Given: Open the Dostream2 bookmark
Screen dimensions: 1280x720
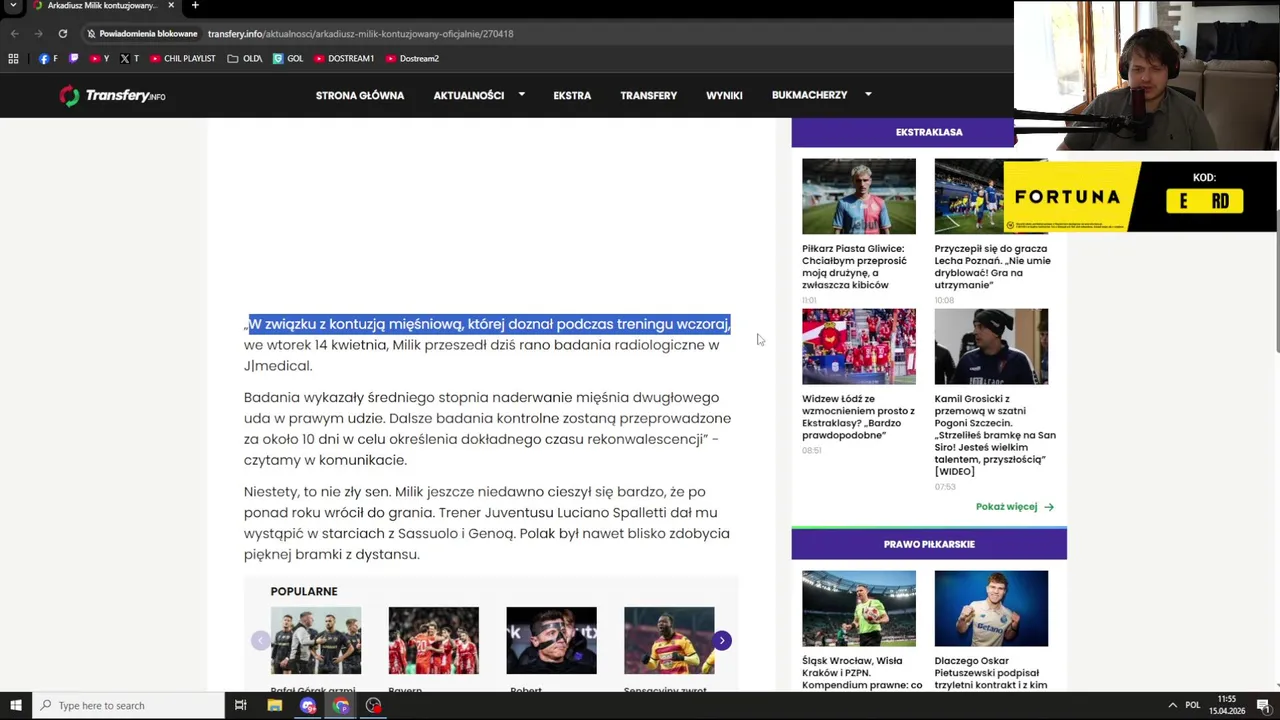Looking at the screenshot, I should click(x=413, y=59).
